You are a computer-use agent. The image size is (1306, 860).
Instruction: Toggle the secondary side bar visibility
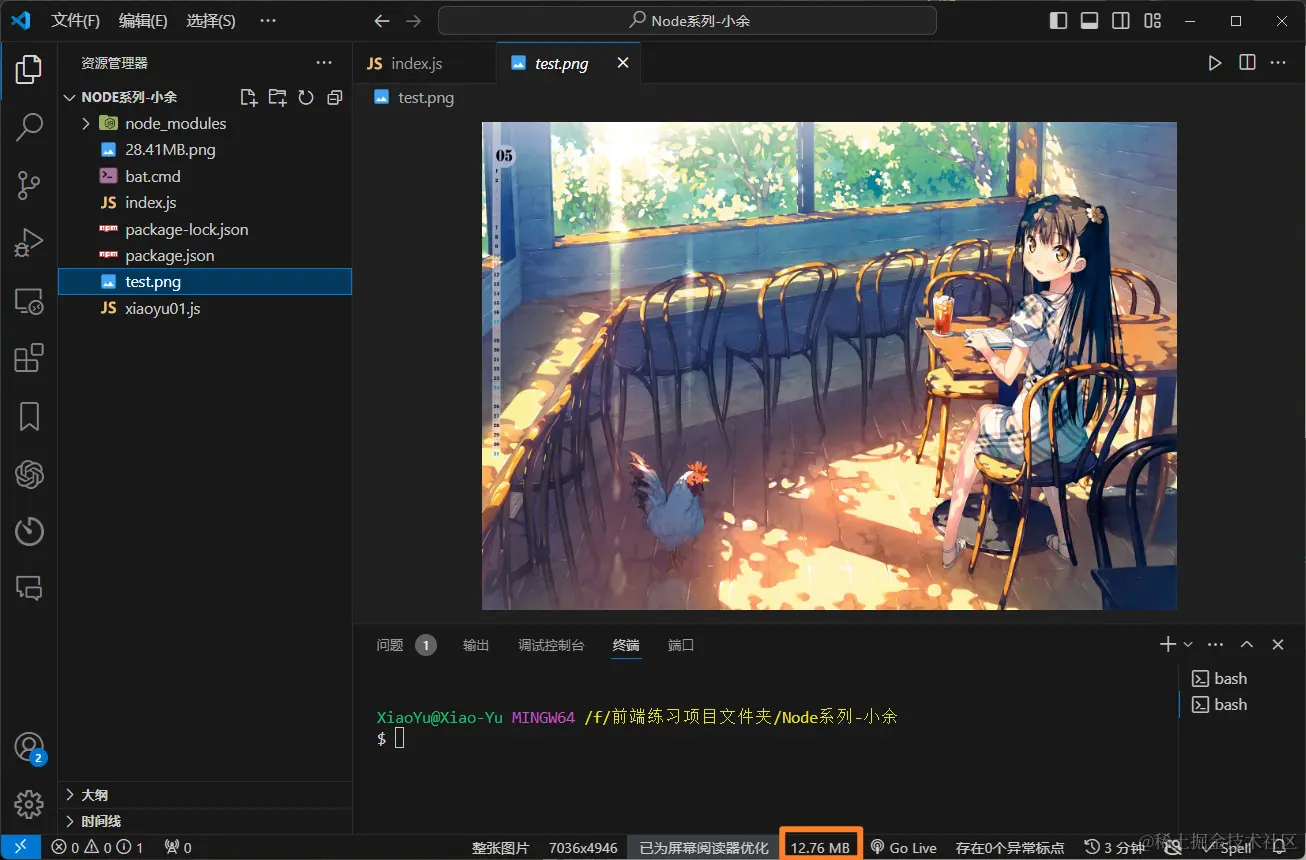pyautogui.click(x=1121, y=20)
